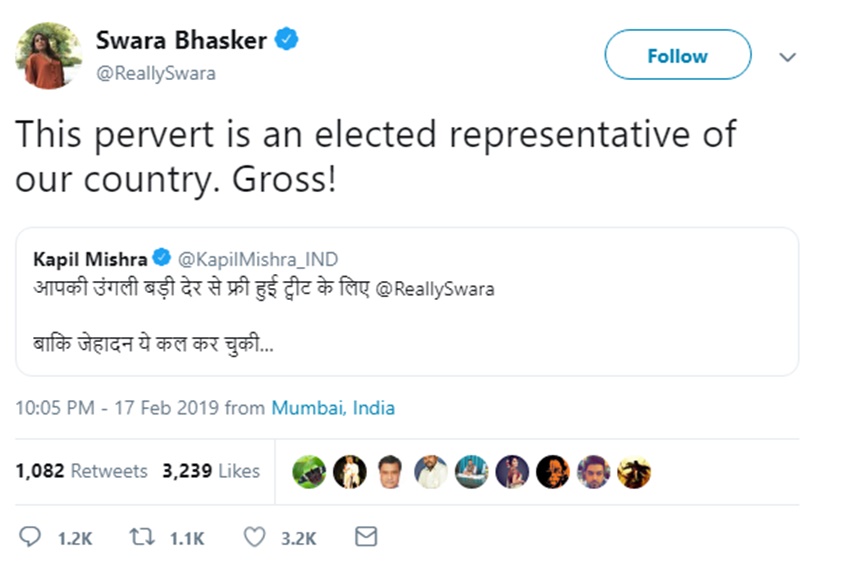Image resolution: width=850 pixels, height=587 pixels.
Task: Click Swara Bhasker's blue verified badge
Action: point(288,41)
